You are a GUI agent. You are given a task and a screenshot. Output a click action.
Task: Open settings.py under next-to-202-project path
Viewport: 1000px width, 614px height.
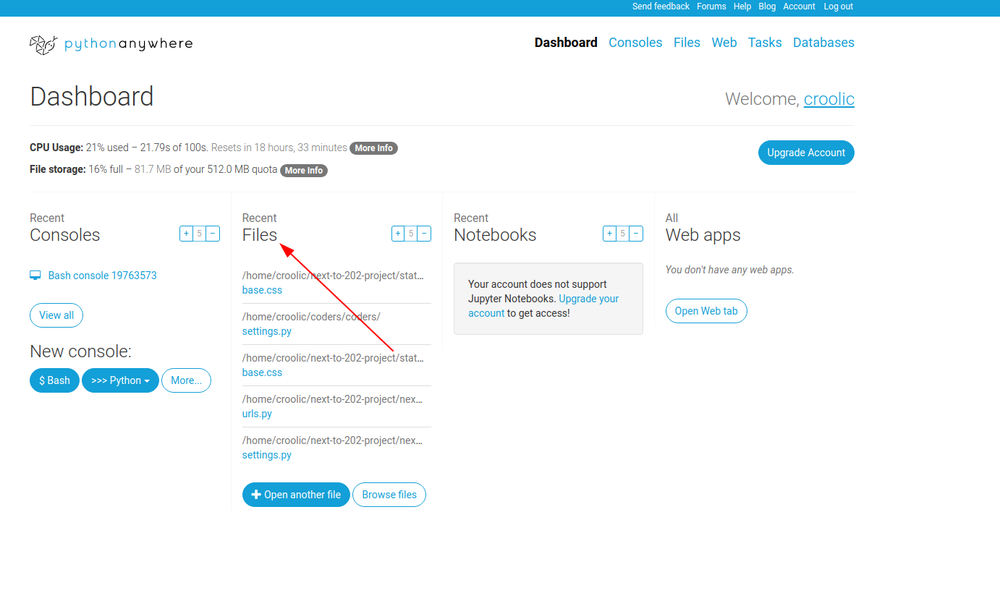click(267, 455)
